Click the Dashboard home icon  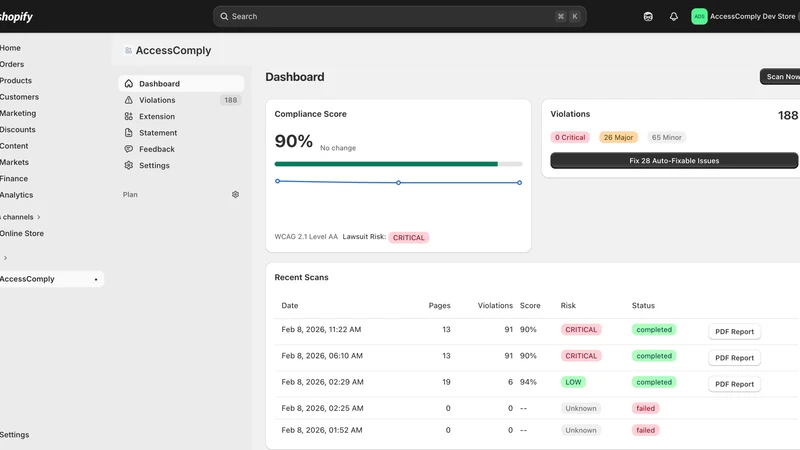[x=129, y=84]
